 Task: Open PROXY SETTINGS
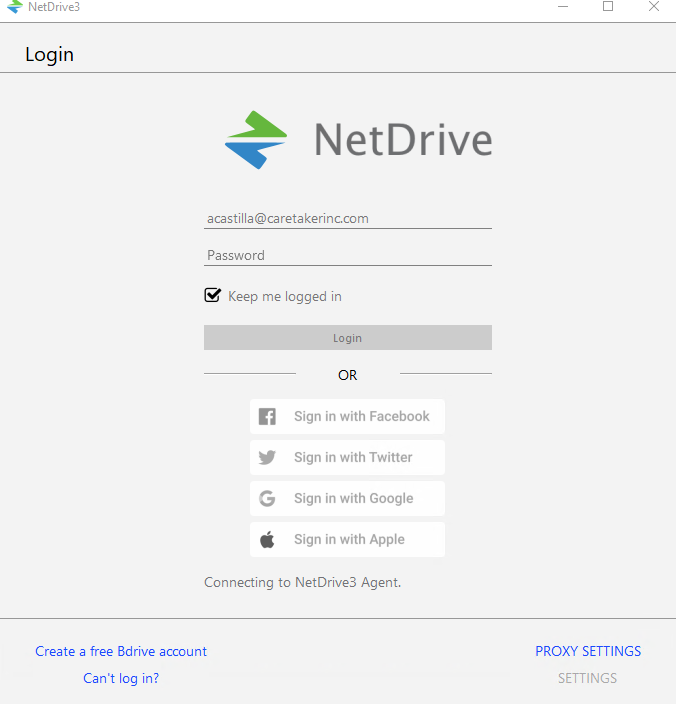[588, 651]
